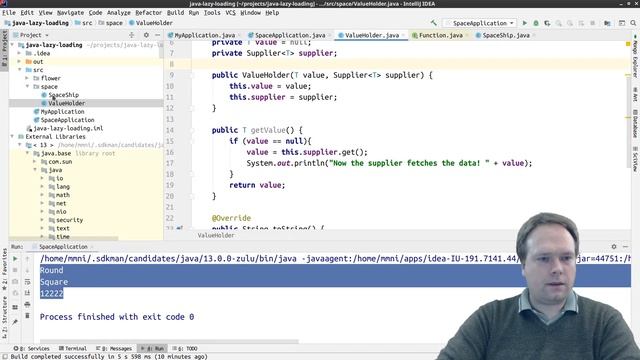Open Services tool window button
Screen dimensions: 640x360
click(31, 349)
